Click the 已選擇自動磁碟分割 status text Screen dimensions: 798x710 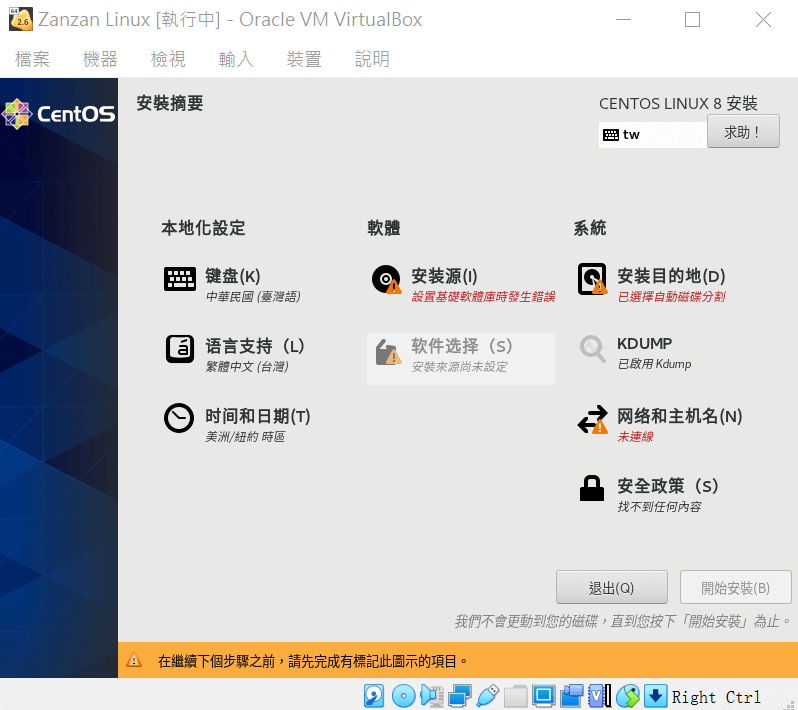click(x=671, y=297)
